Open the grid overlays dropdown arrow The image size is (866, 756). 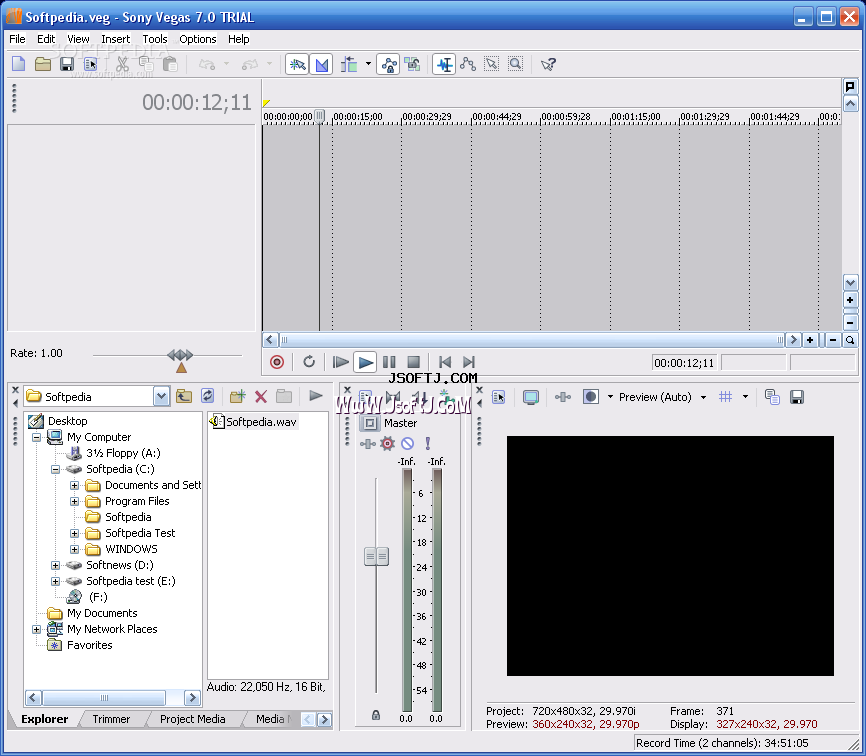(x=745, y=396)
